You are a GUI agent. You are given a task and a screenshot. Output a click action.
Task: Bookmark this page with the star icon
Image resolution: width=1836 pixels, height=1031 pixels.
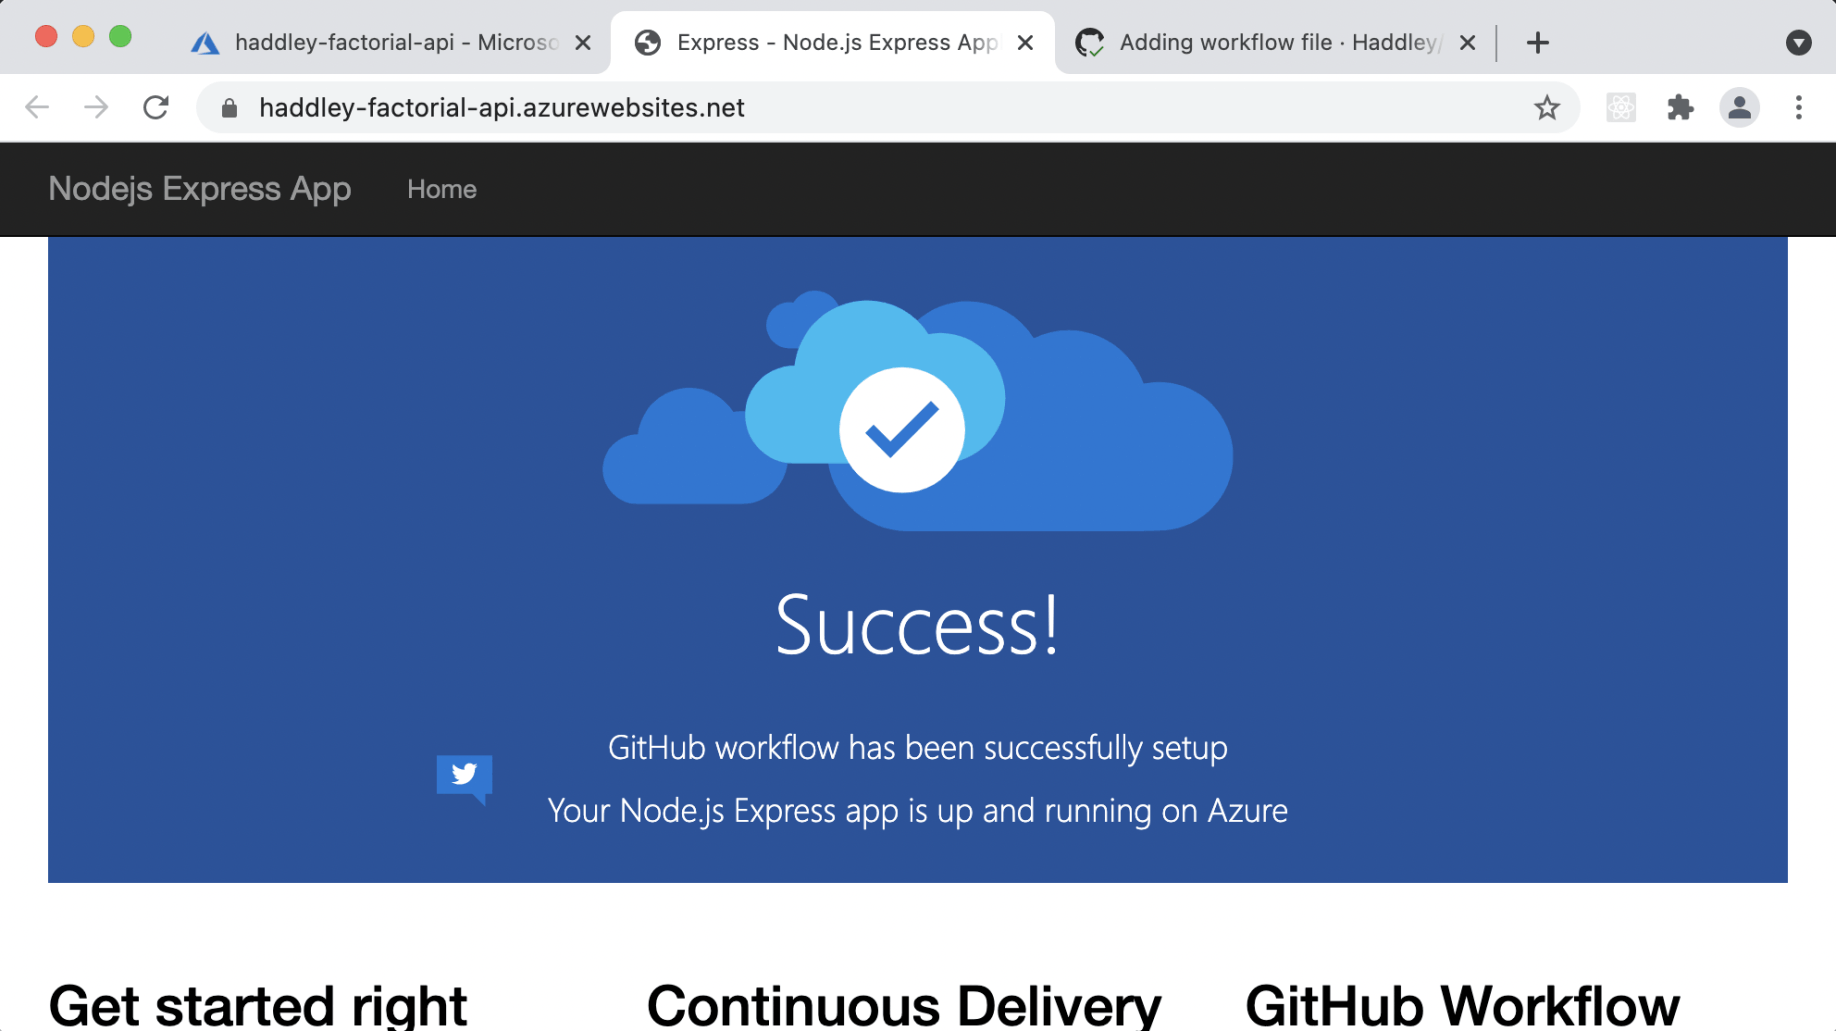tap(1546, 108)
